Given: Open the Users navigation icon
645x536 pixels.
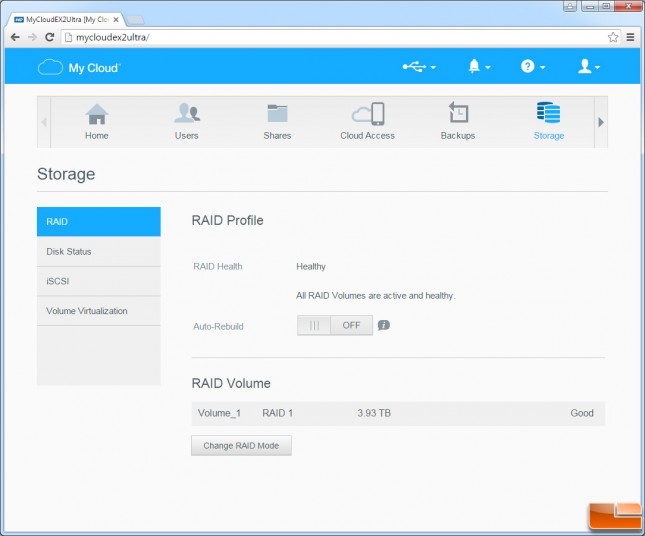Looking at the screenshot, I should 187,121.
